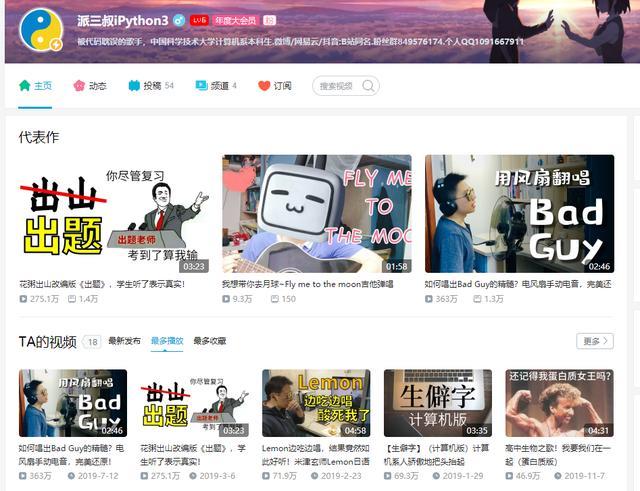
Task: Click the TA的视频 section heading
Action: point(47,342)
